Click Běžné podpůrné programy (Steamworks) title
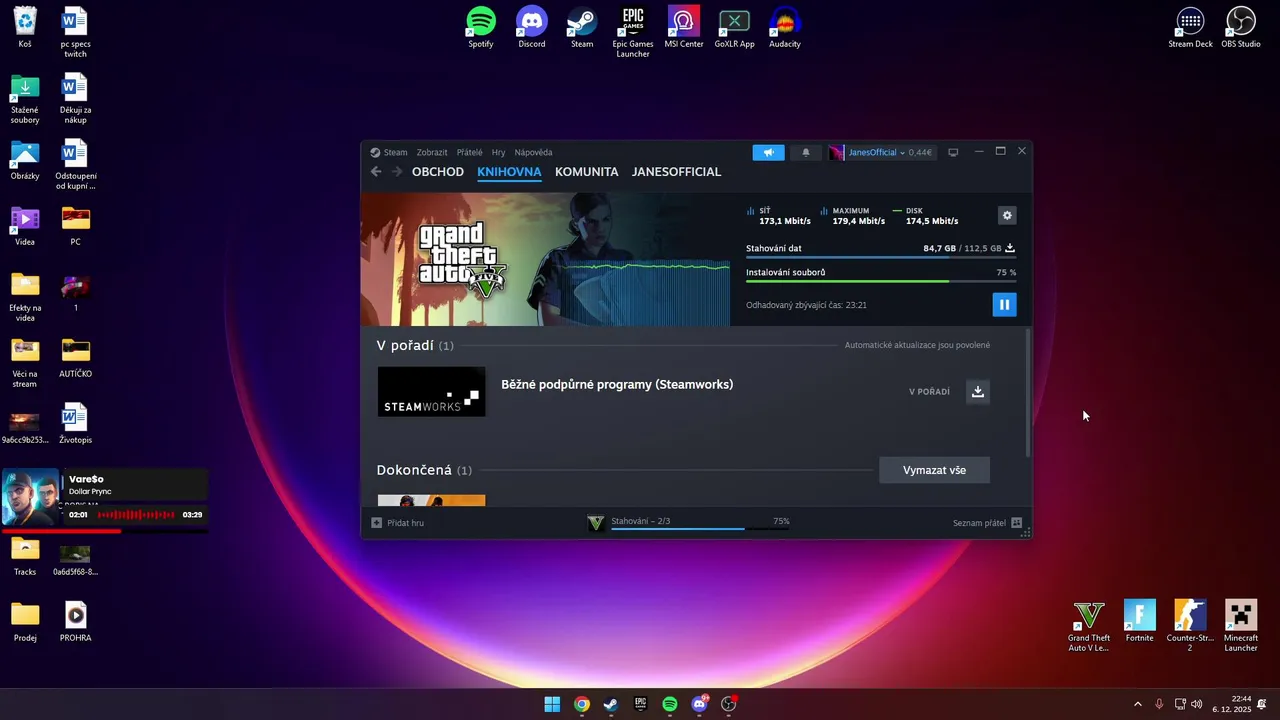1280x720 pixels. click(617, 385)
